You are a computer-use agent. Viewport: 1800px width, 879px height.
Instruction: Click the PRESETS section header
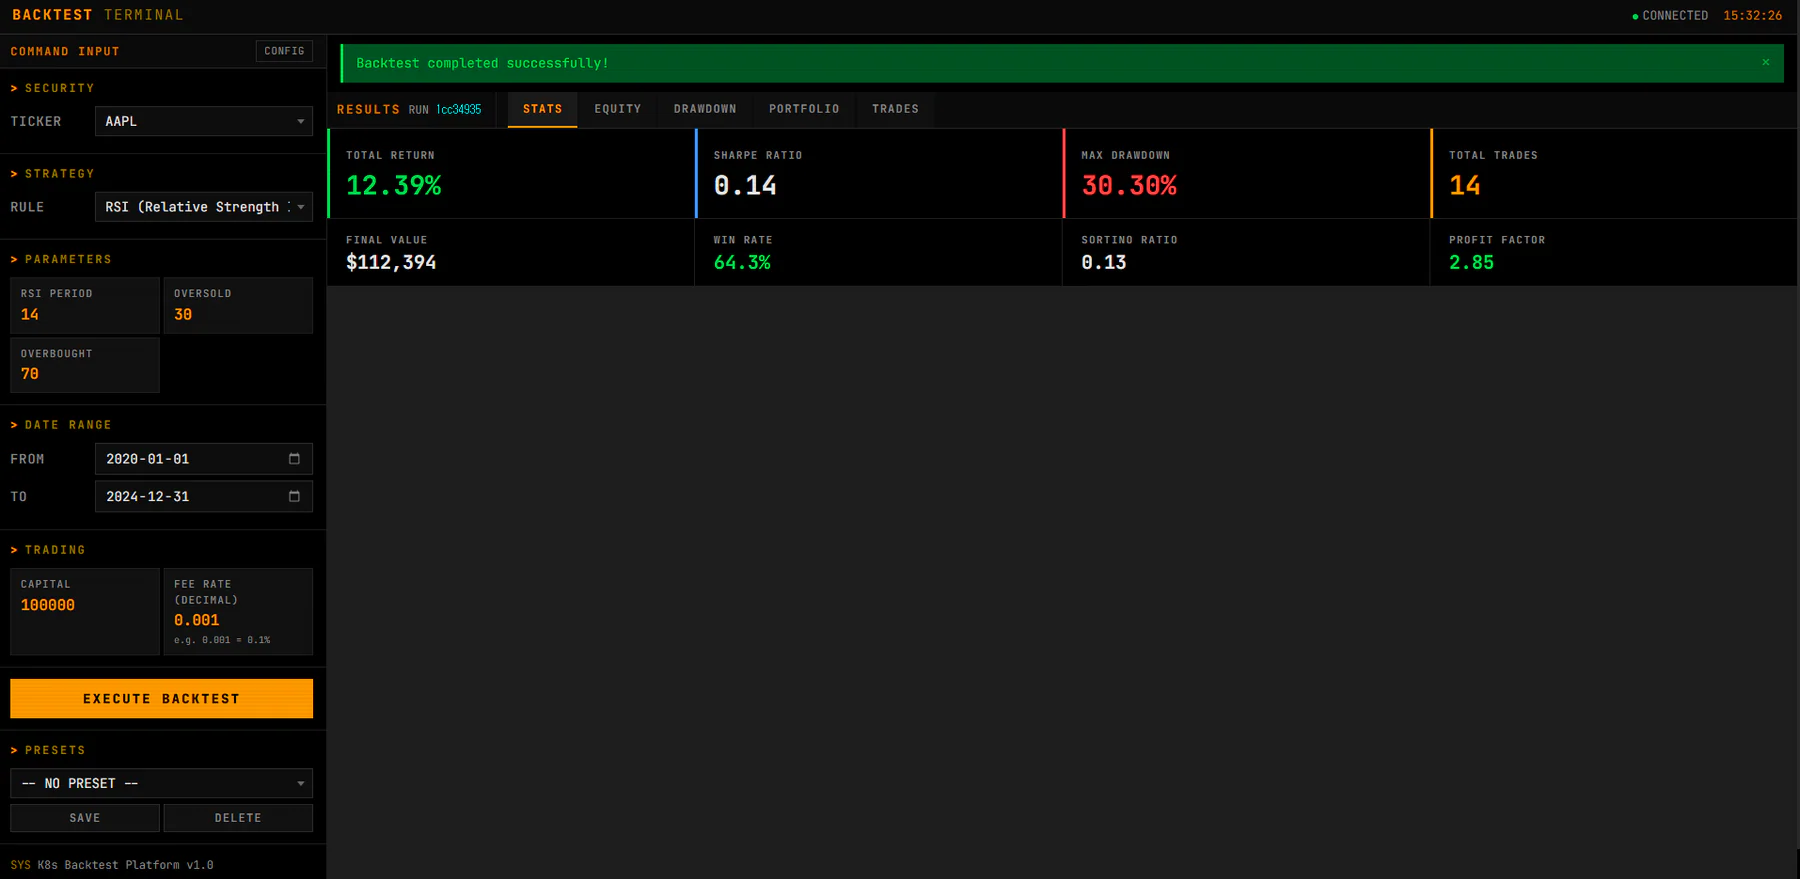[x=48, y=750]
